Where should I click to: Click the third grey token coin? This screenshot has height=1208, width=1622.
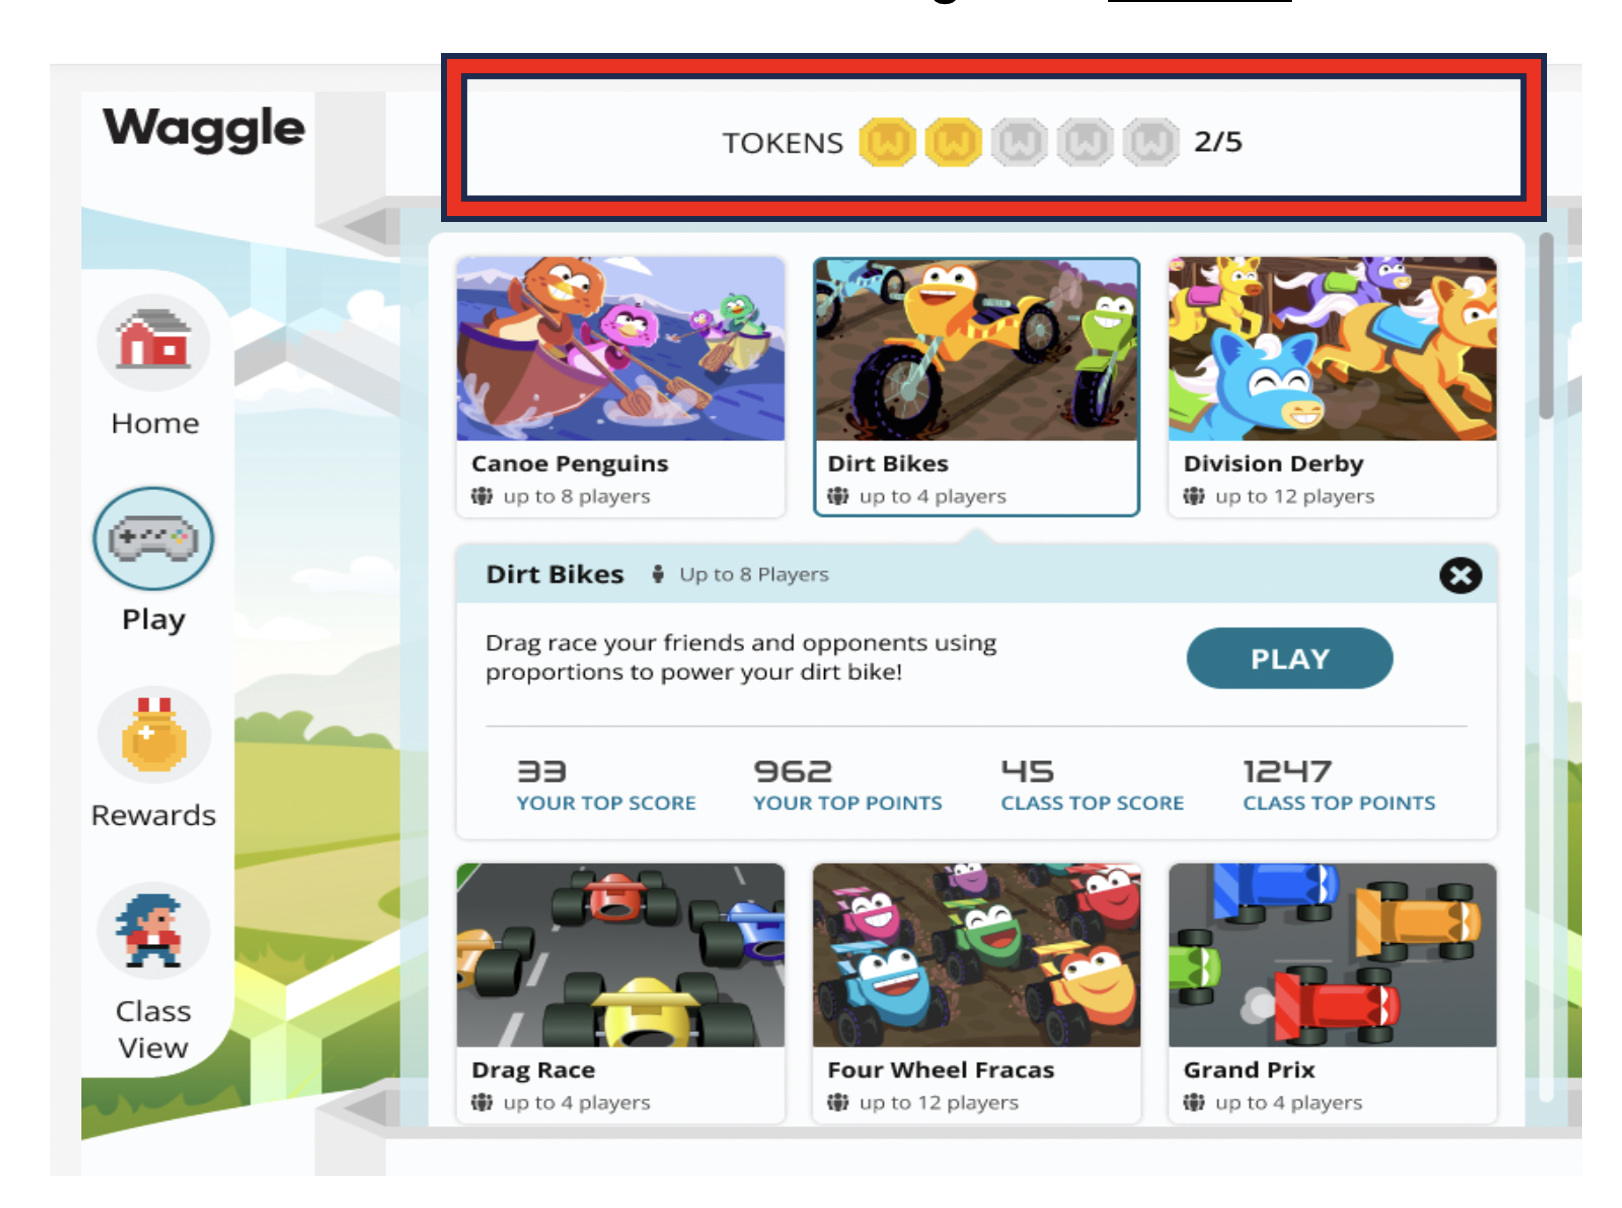coord(1151,142)
